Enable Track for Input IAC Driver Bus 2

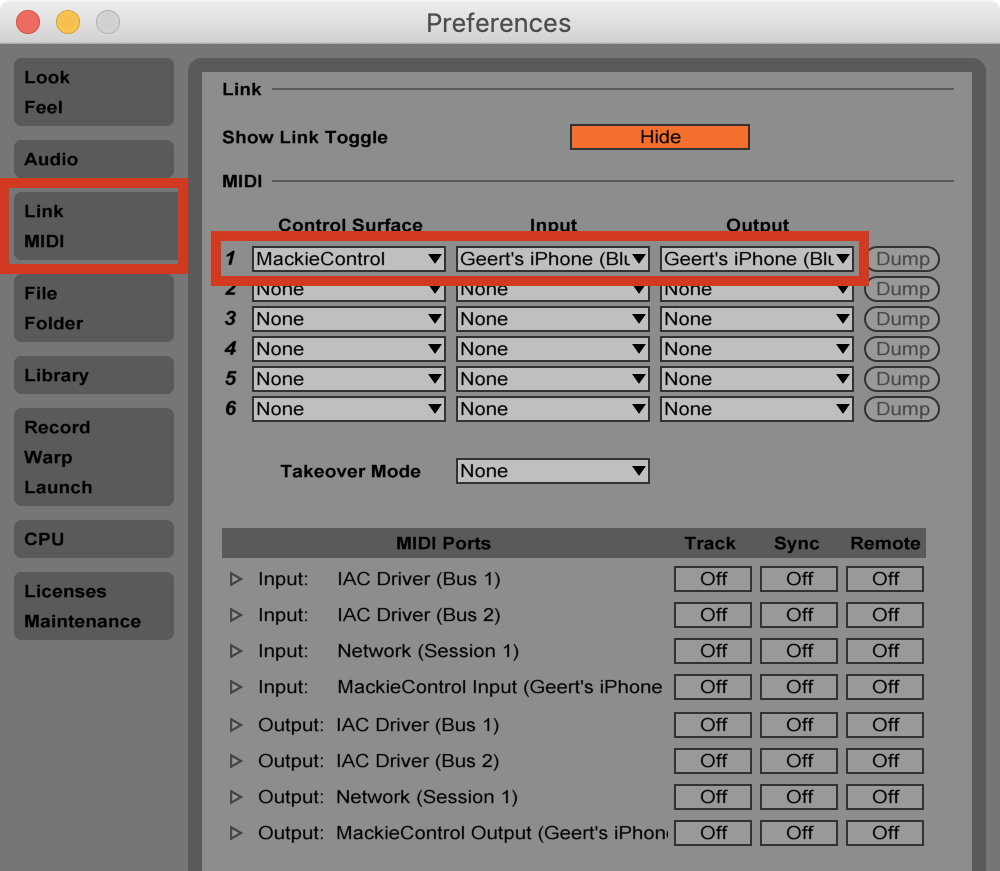coord(713,615)
